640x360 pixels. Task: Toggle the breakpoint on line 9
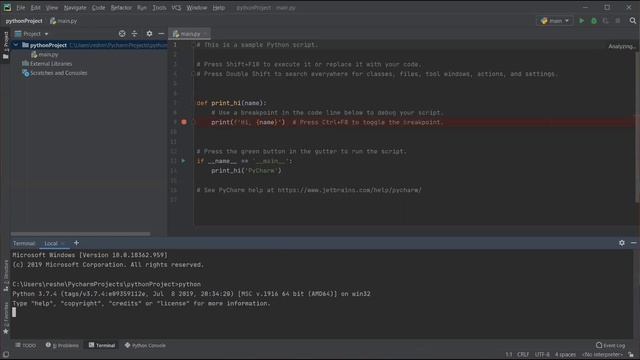[x=184, y=122]
